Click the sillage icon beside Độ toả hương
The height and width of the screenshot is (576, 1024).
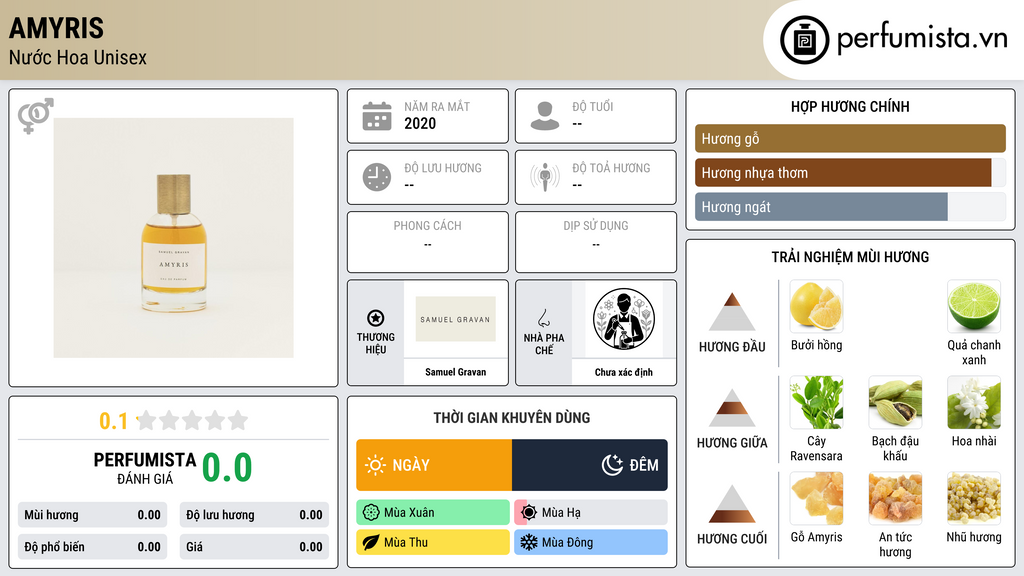545,177
